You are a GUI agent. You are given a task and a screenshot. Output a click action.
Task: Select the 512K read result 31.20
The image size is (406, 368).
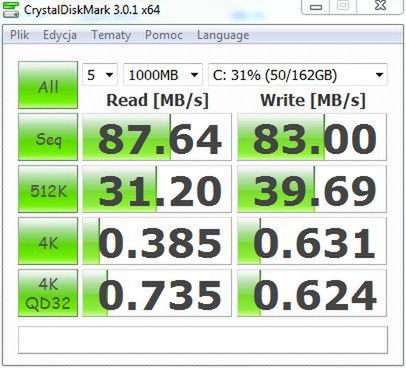point(157,189)
